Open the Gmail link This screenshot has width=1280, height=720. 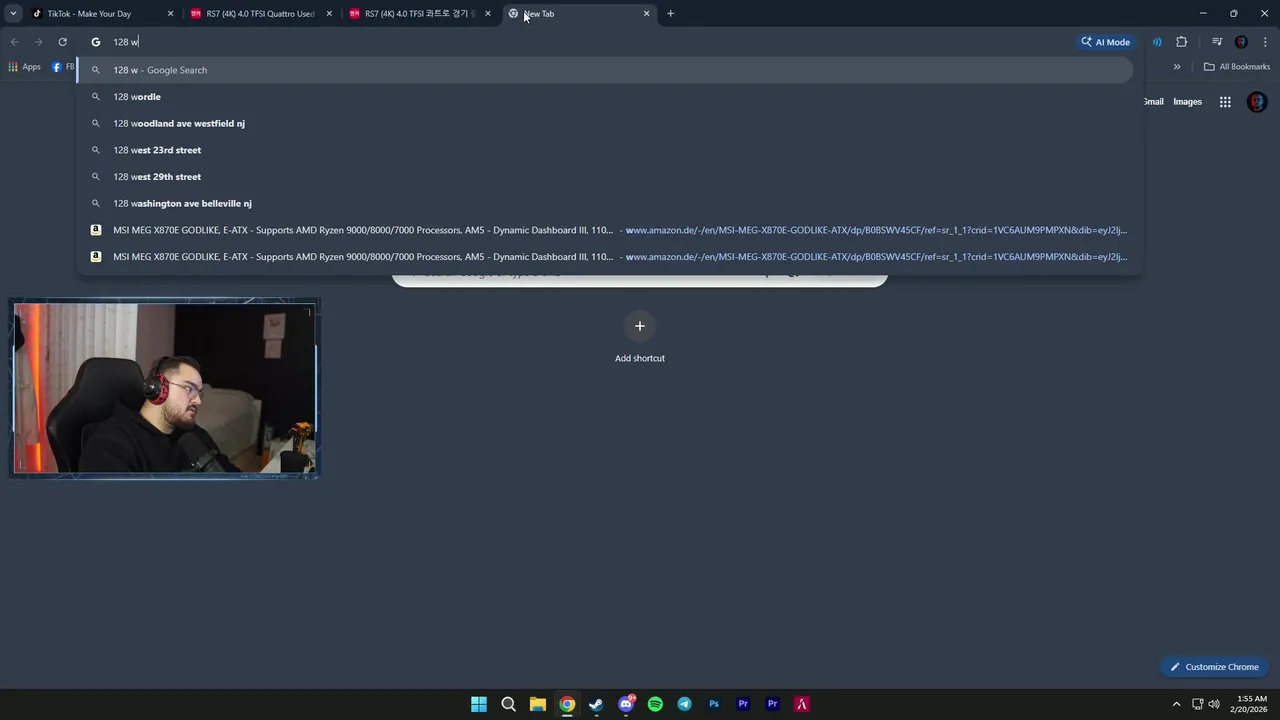(1153, 102)
